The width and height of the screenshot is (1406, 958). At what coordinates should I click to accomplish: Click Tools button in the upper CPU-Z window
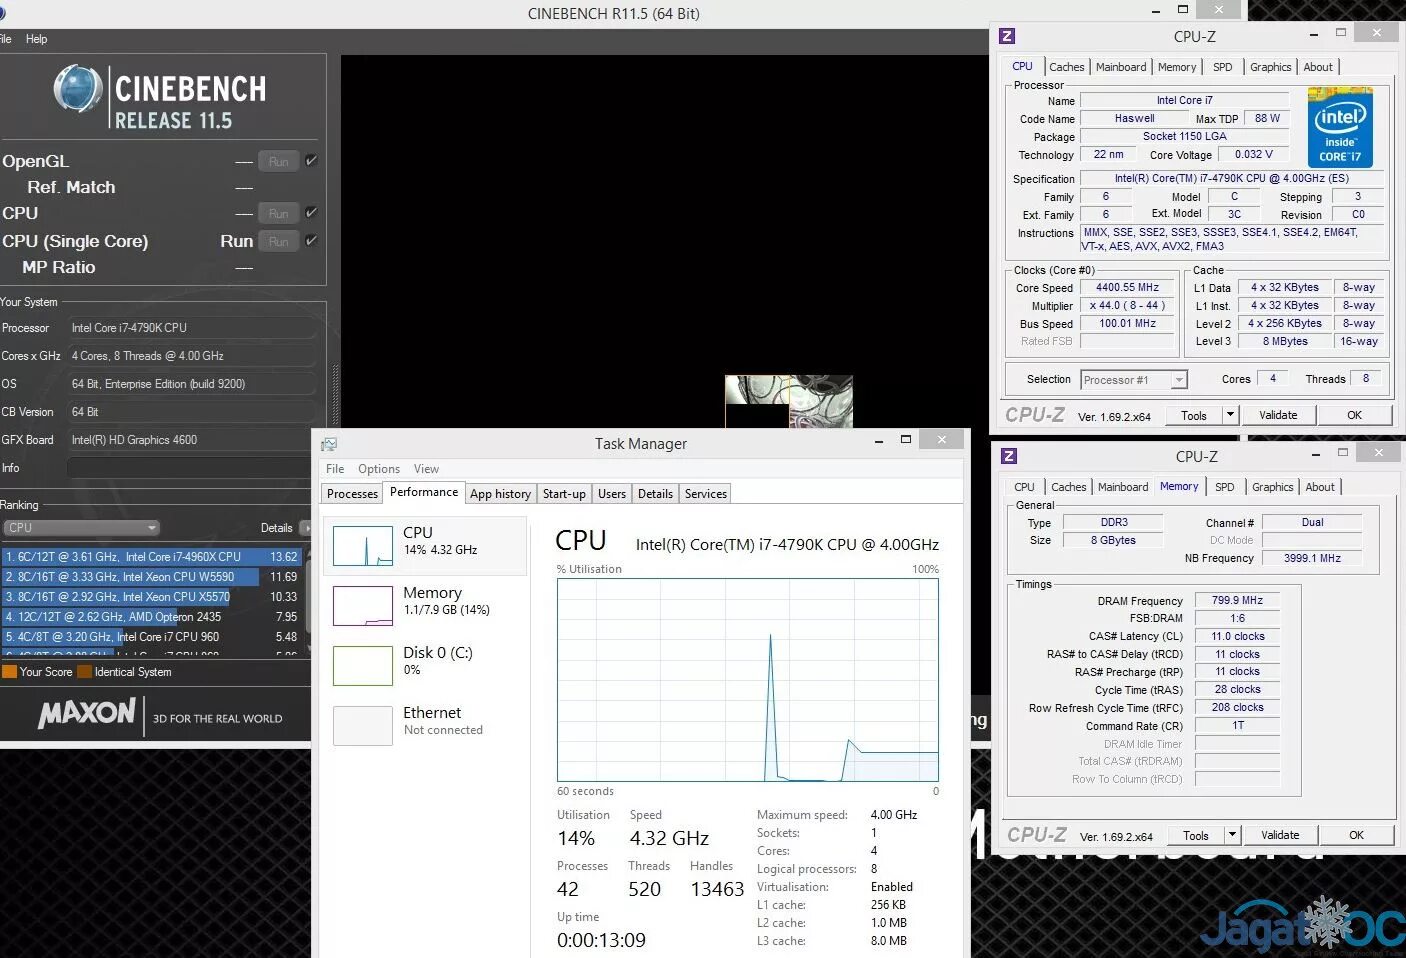(x=1194, y=415)
